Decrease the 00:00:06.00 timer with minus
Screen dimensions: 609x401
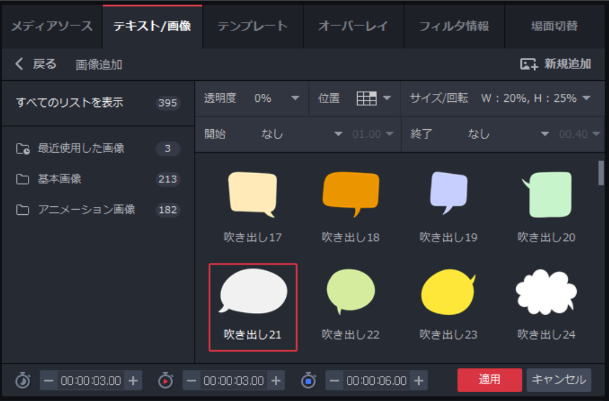334,381
